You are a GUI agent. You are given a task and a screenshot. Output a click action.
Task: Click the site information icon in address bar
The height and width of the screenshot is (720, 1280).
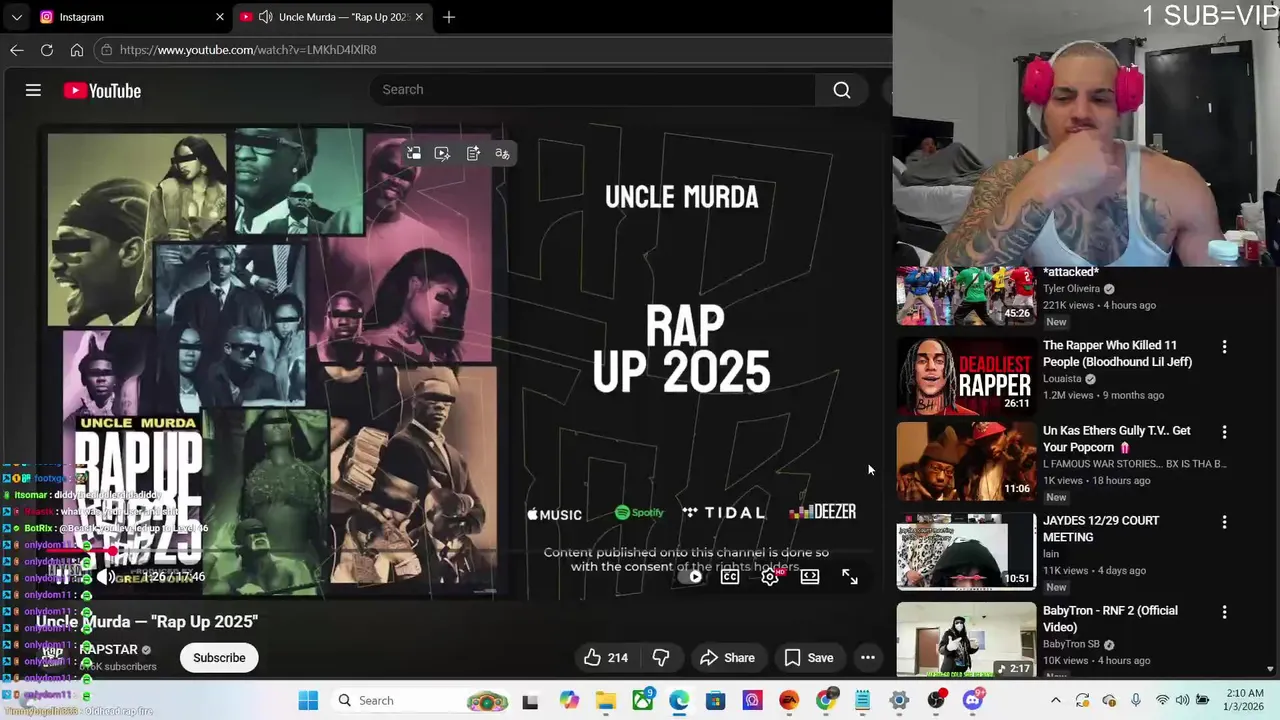(107, 49)
